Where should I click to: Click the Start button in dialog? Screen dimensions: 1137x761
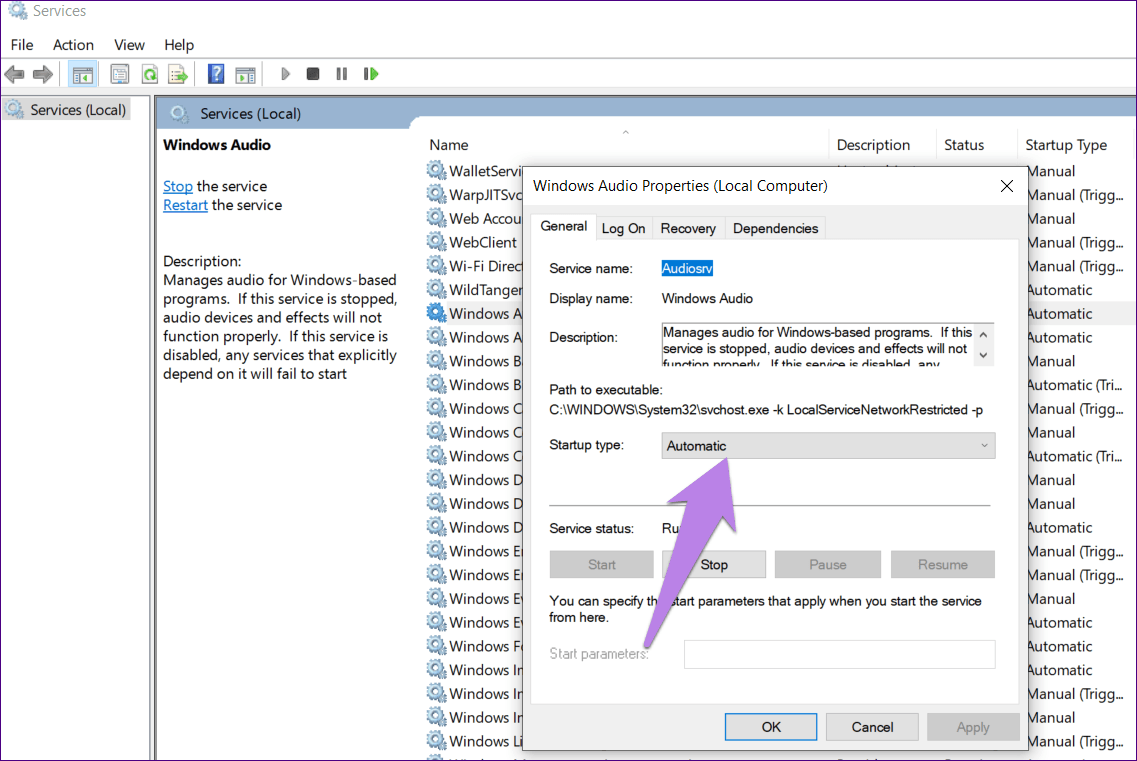click(602, 564)
